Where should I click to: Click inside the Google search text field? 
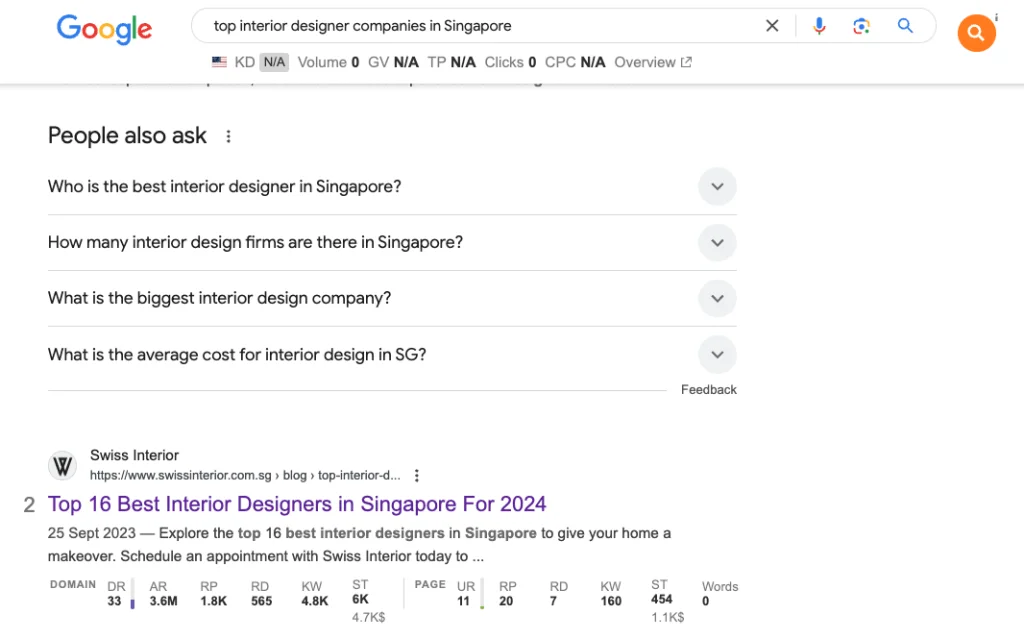pyautogui.click(x=480, y=26)
